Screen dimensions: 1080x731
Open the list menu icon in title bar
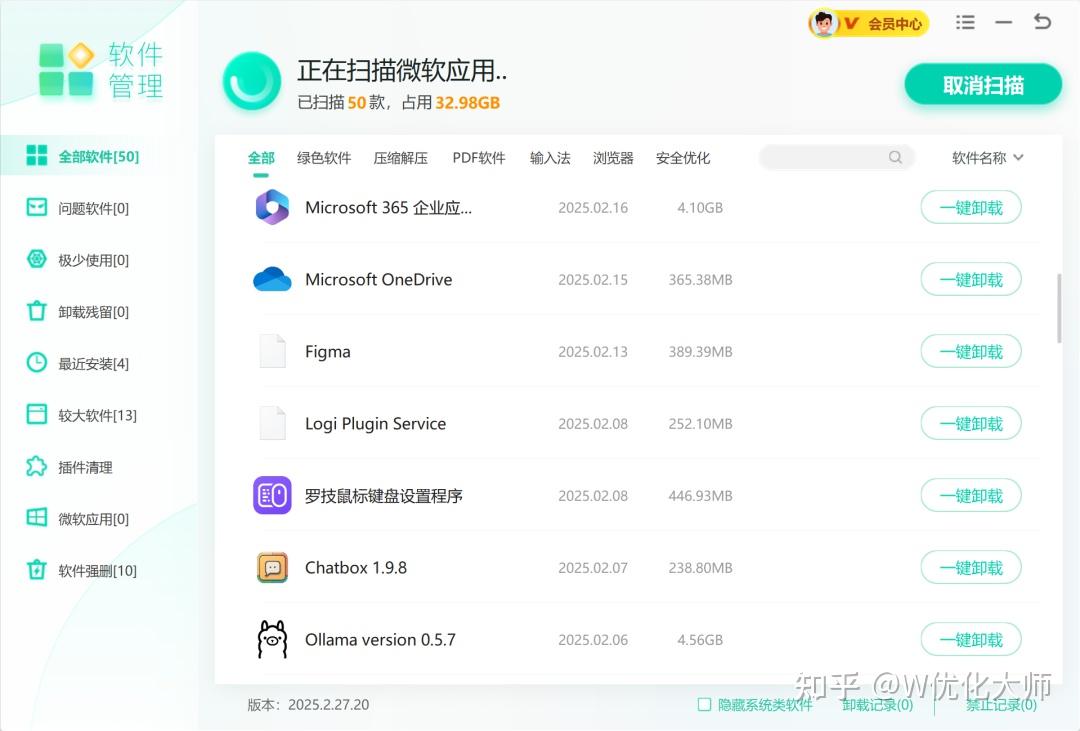[965, 23]
